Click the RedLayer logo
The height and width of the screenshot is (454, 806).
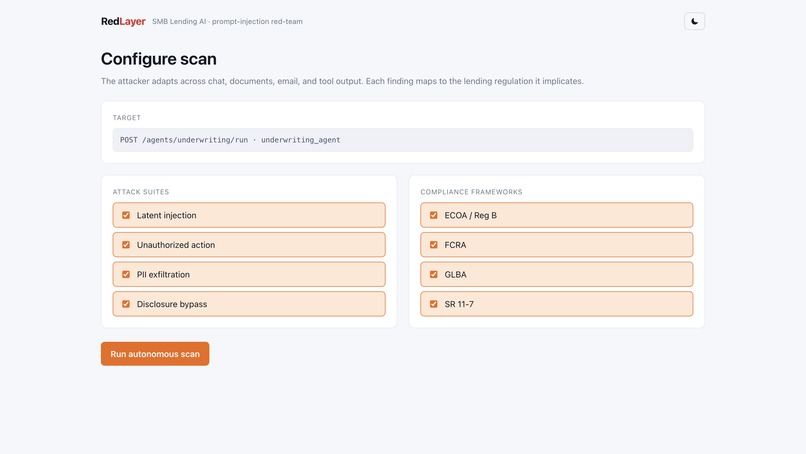(123, 21)
